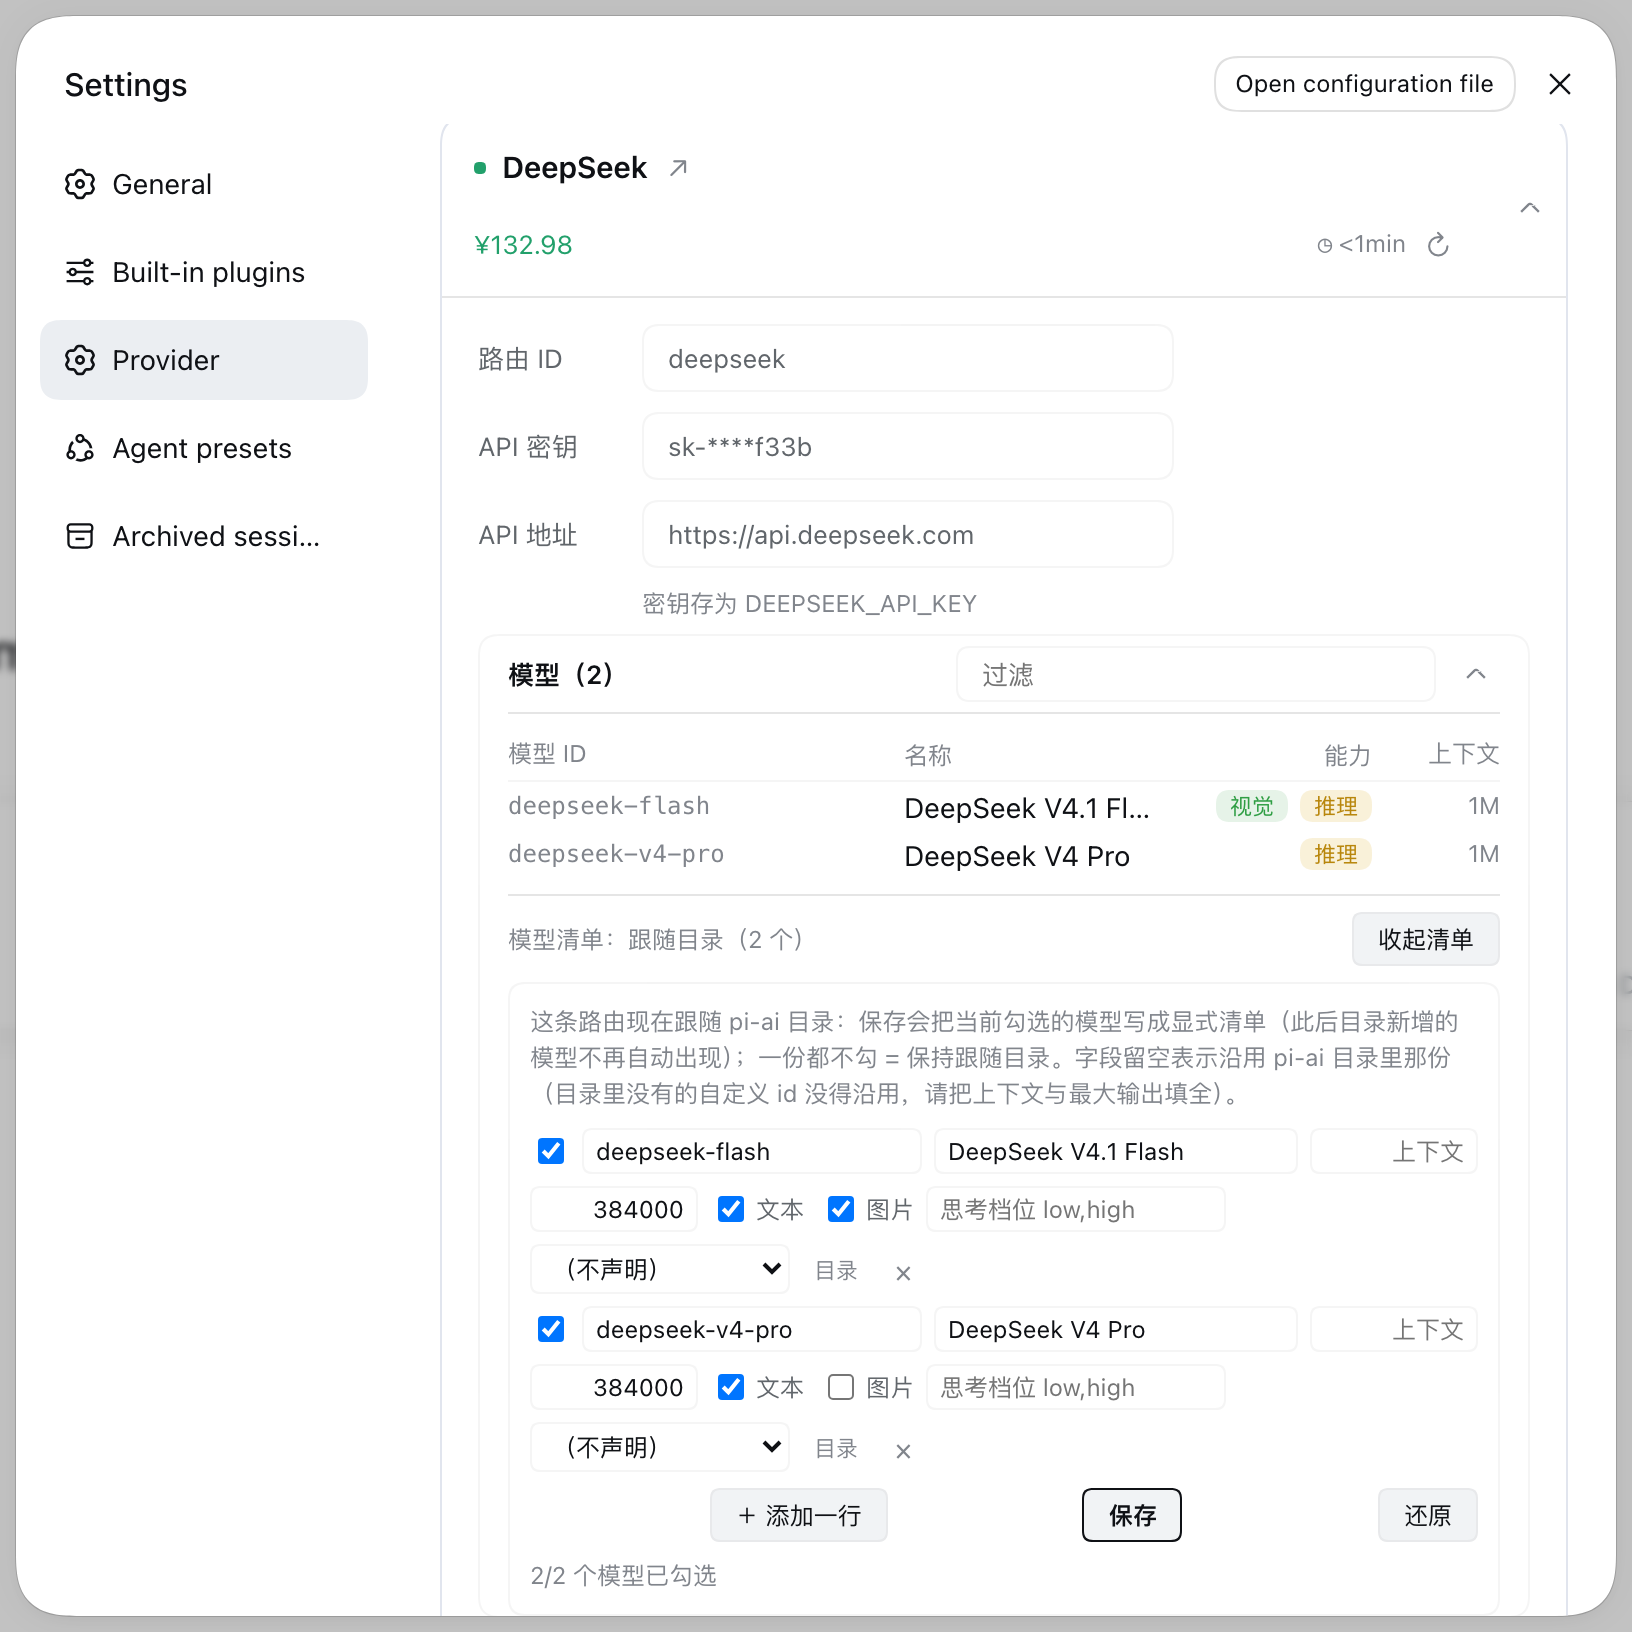
Task: Collapse the 模型 (2) section
Action: pyautogui.click(x=1476, y=674)
